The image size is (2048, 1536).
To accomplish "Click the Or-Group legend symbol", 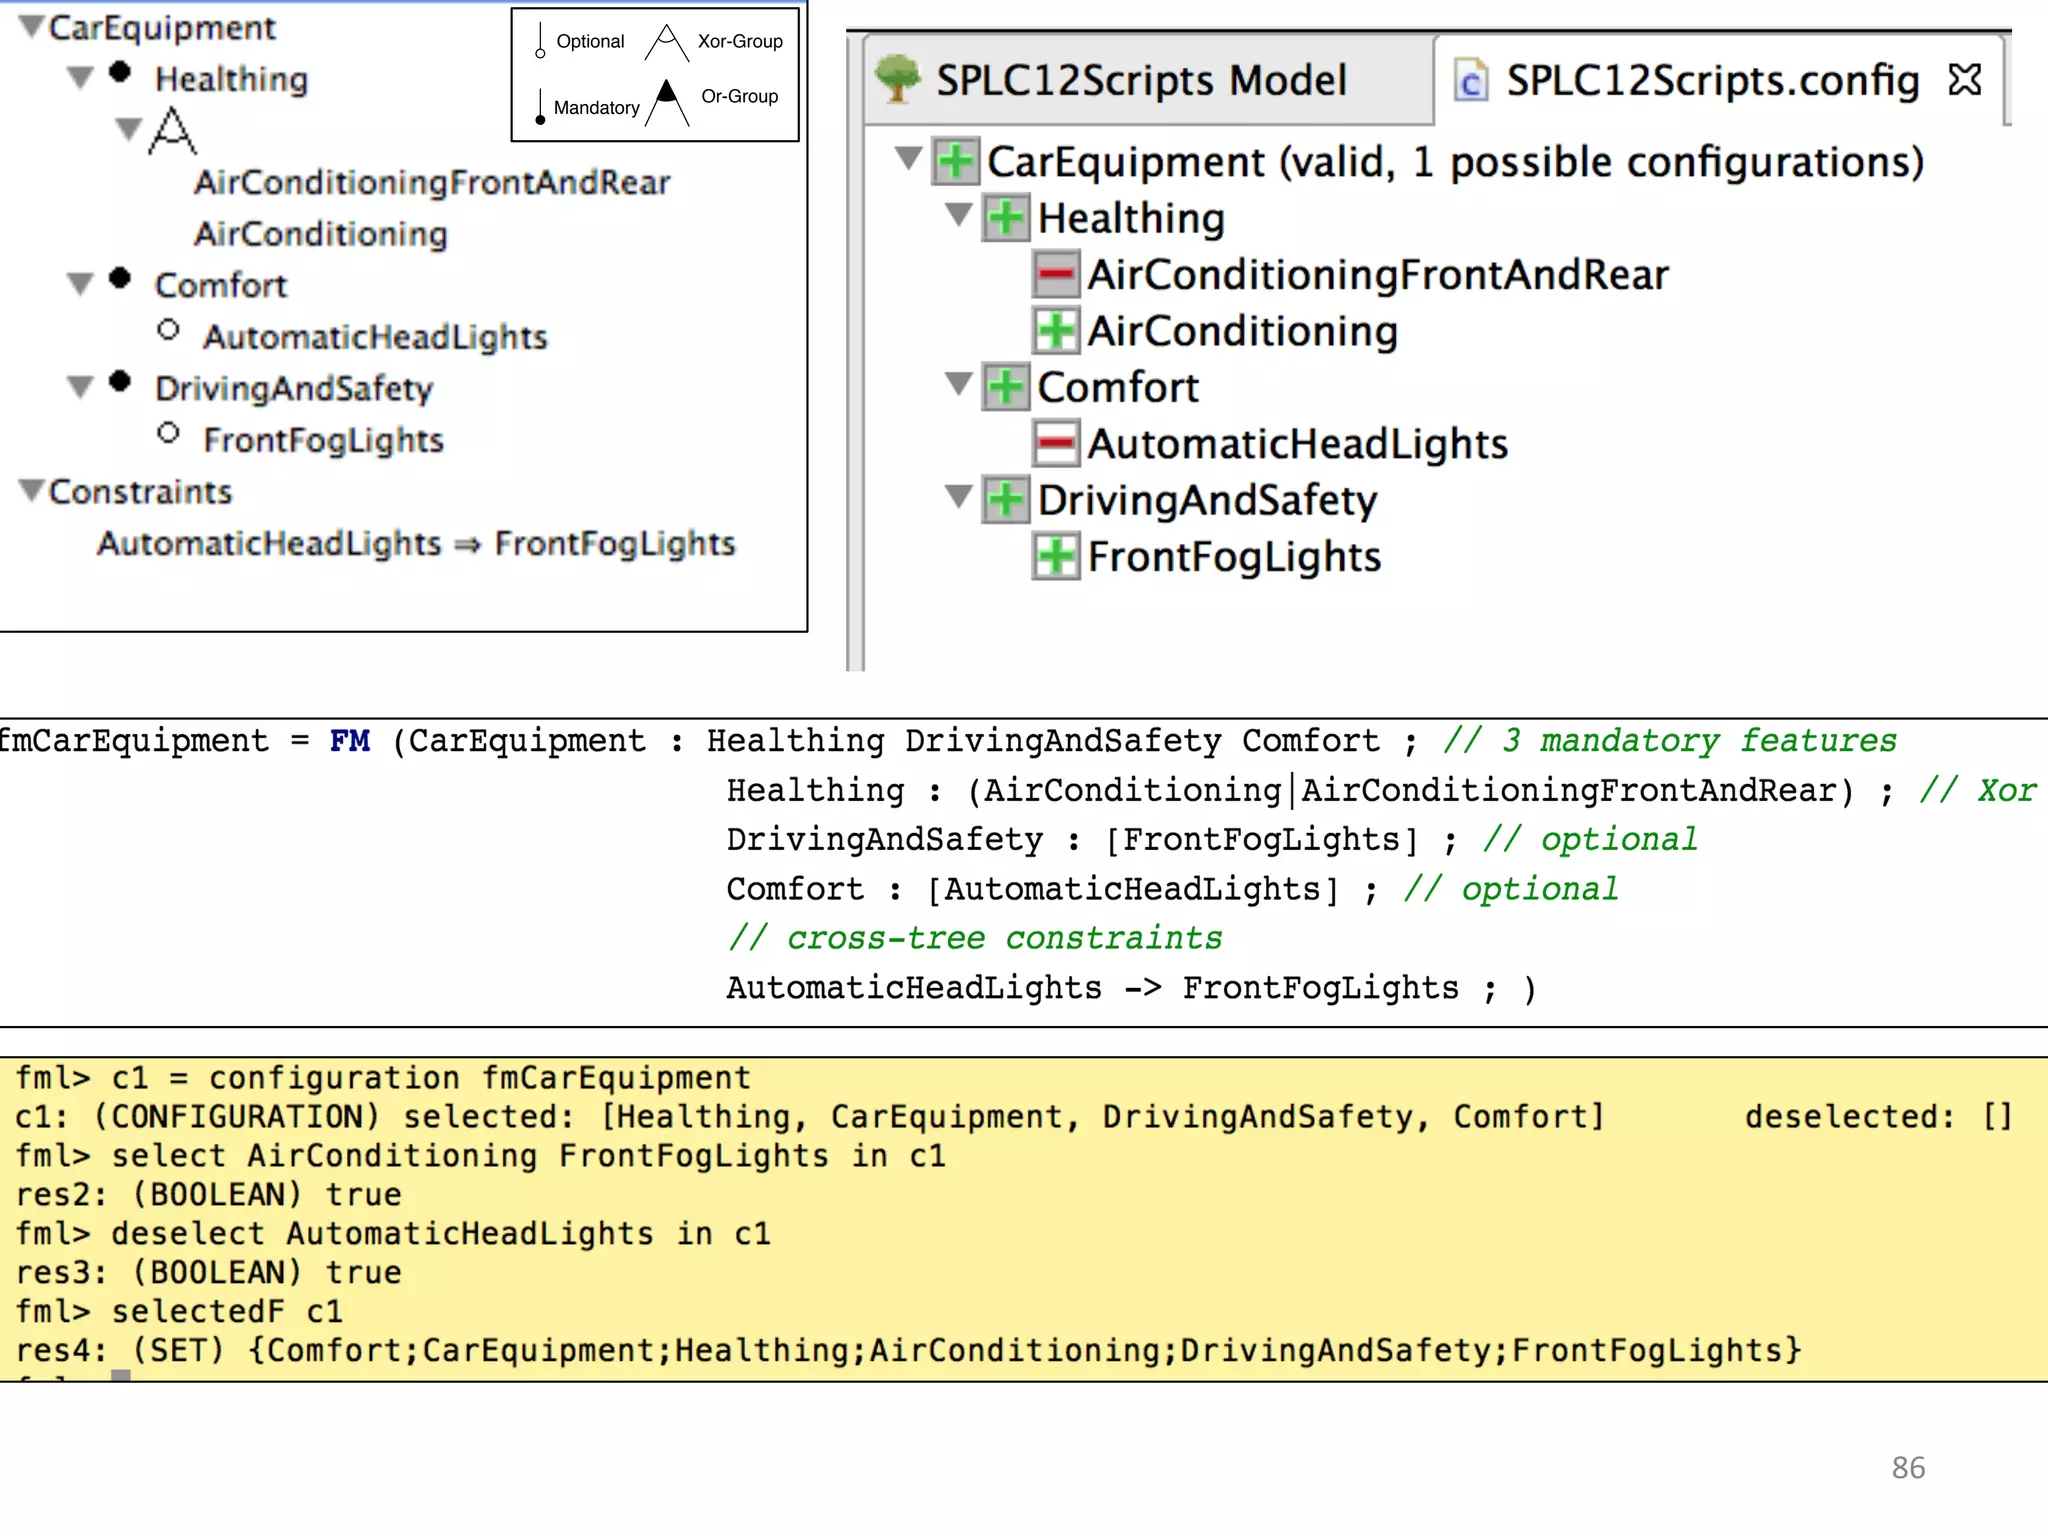I will pyautogui.click(x=667, y=103).
